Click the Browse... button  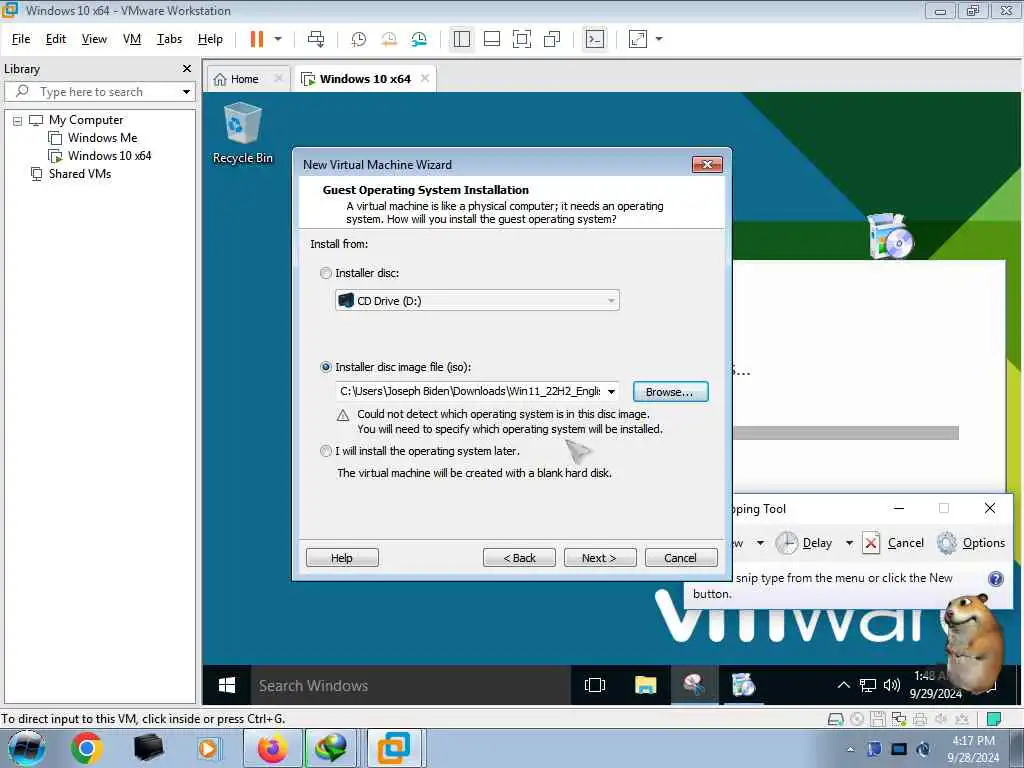click(671, 392)
